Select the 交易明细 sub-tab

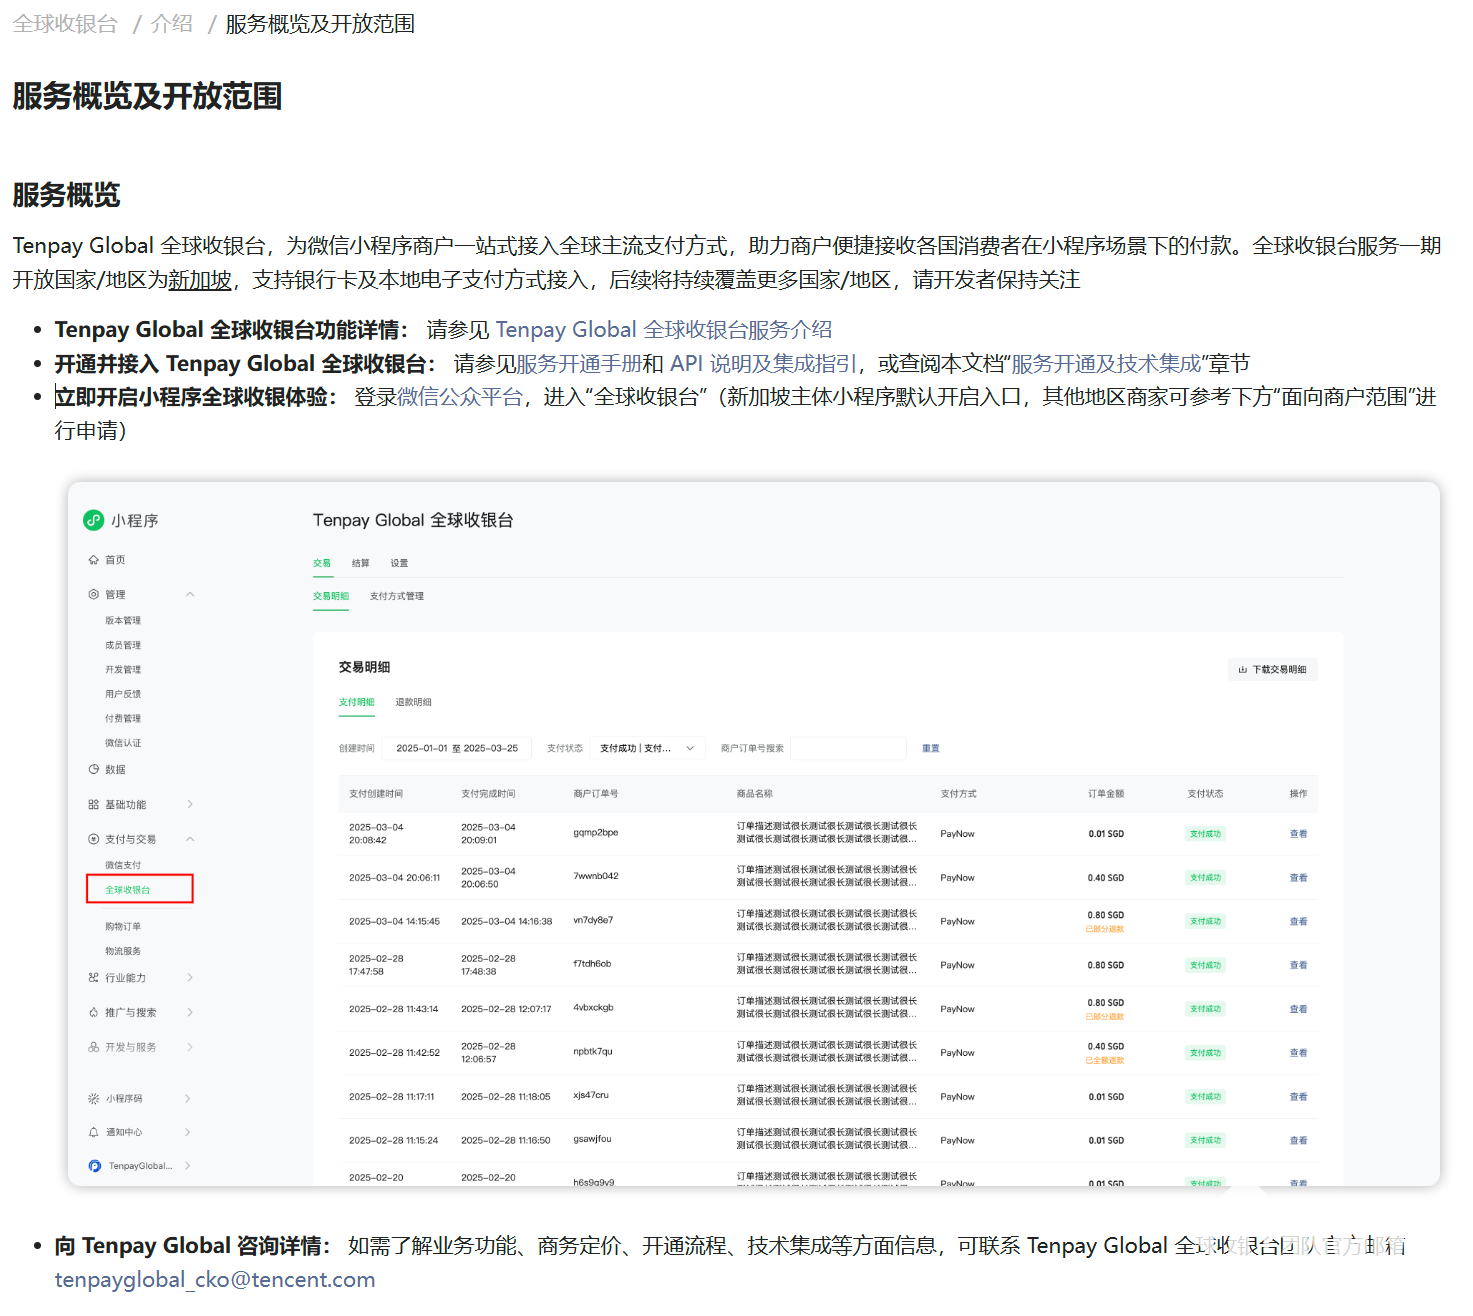331,596
